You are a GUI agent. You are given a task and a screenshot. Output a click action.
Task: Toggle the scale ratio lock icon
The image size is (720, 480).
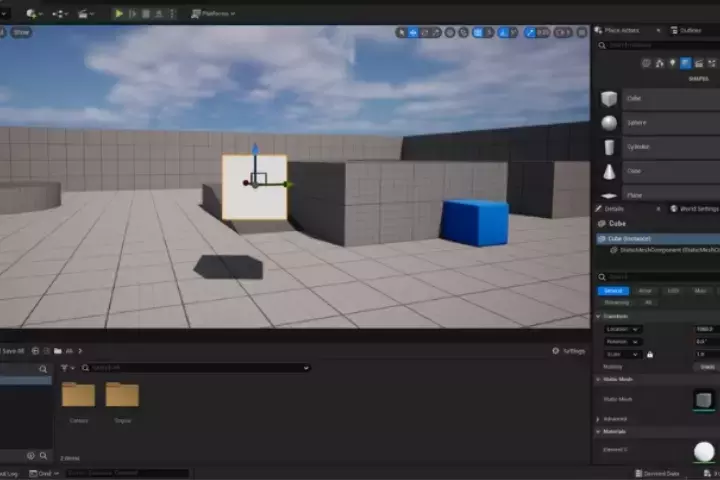(x=650, y=355)
